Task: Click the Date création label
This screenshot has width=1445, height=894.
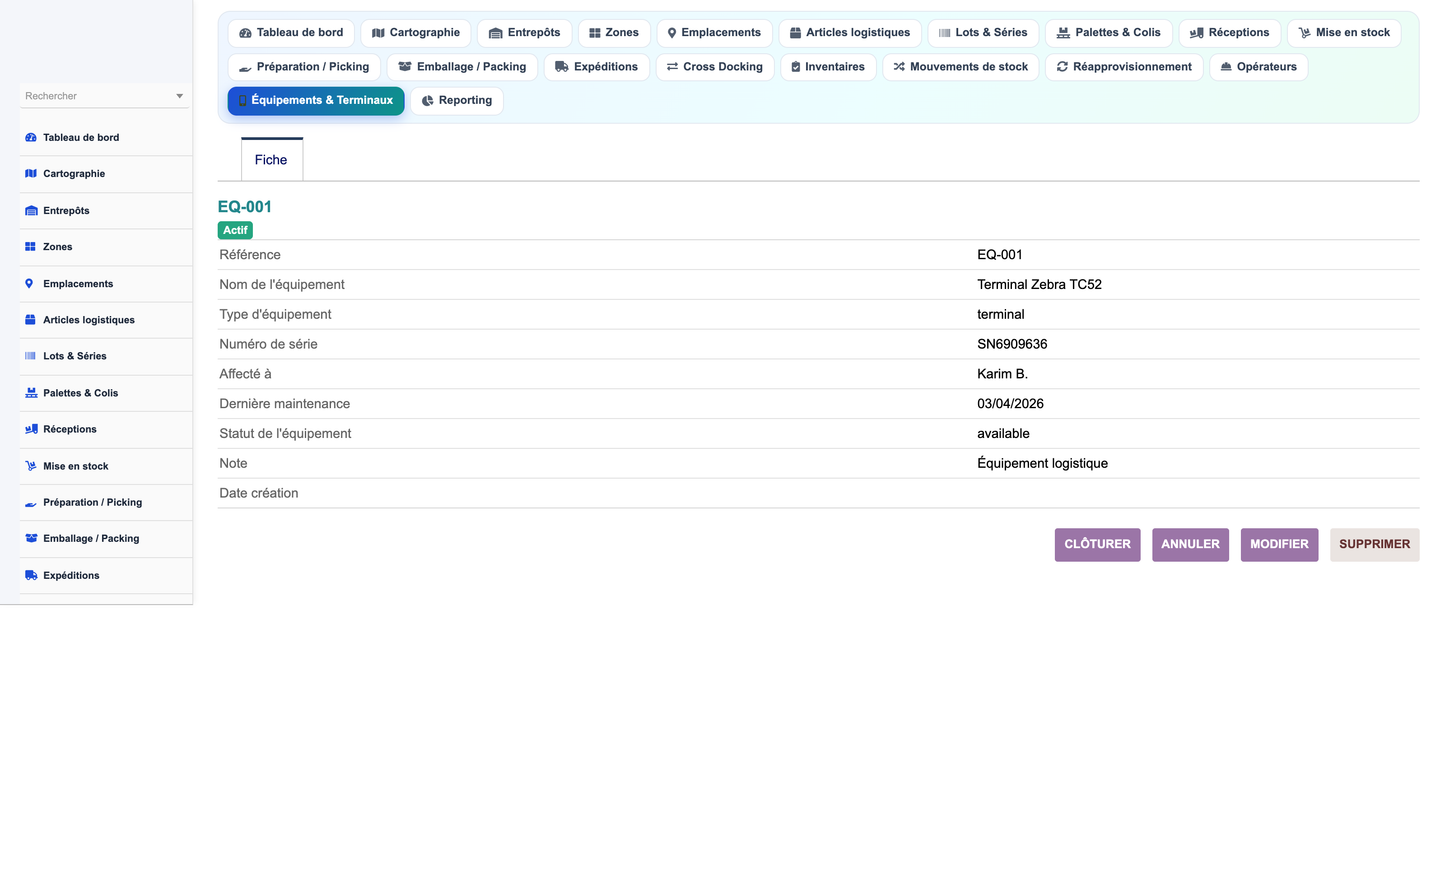Action: 259,494
